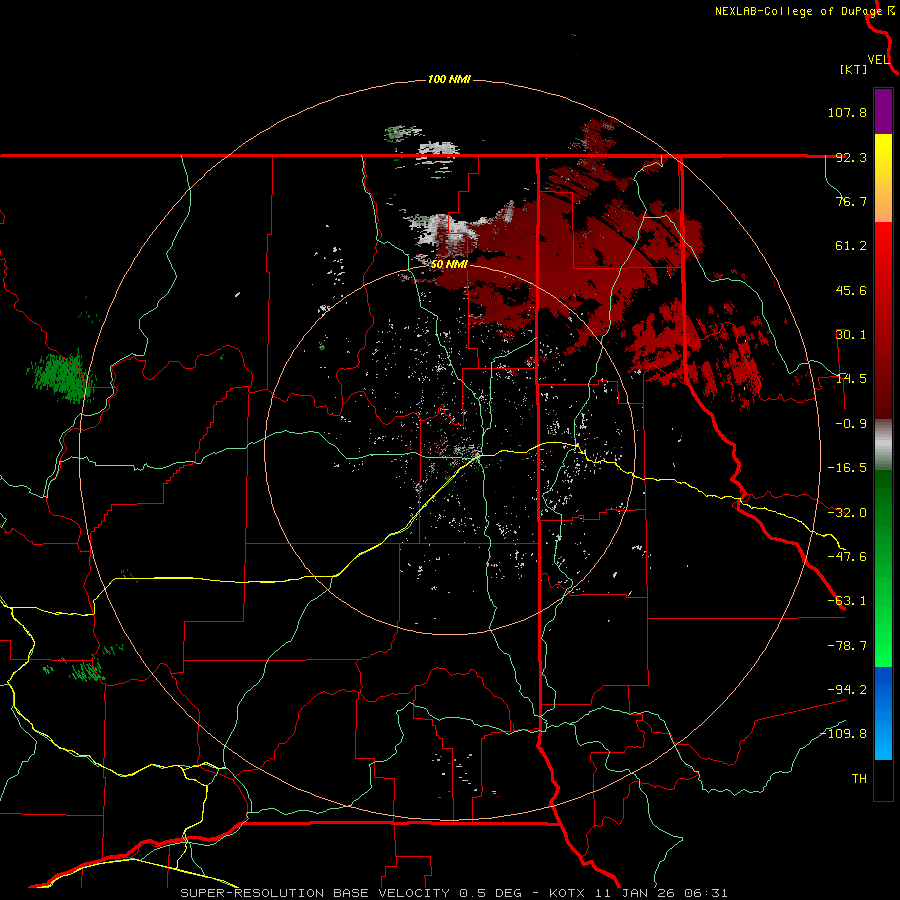Click the -63.1 velocity scale value
The height and width of the screenshot is (900, 900).
[847, 601]
